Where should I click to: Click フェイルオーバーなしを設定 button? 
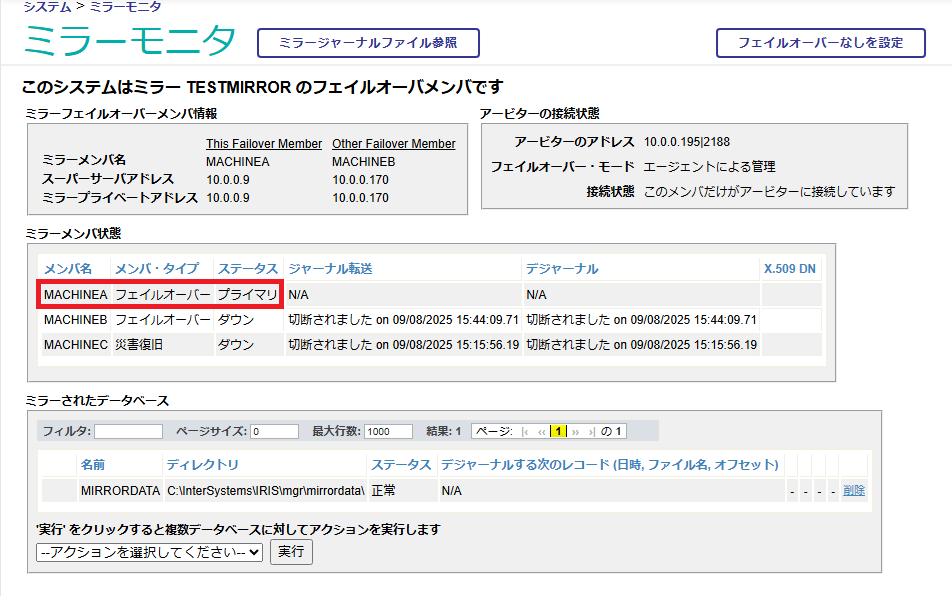point(820,43)
